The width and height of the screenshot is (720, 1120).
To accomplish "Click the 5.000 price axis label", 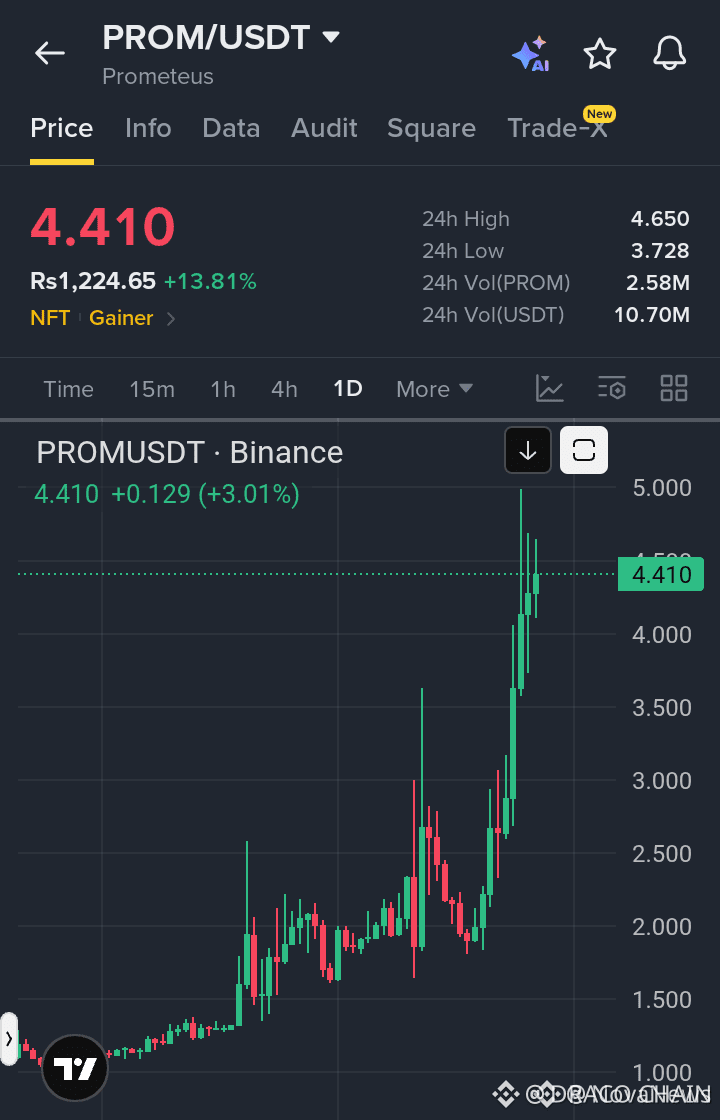I will click(661, 489).
